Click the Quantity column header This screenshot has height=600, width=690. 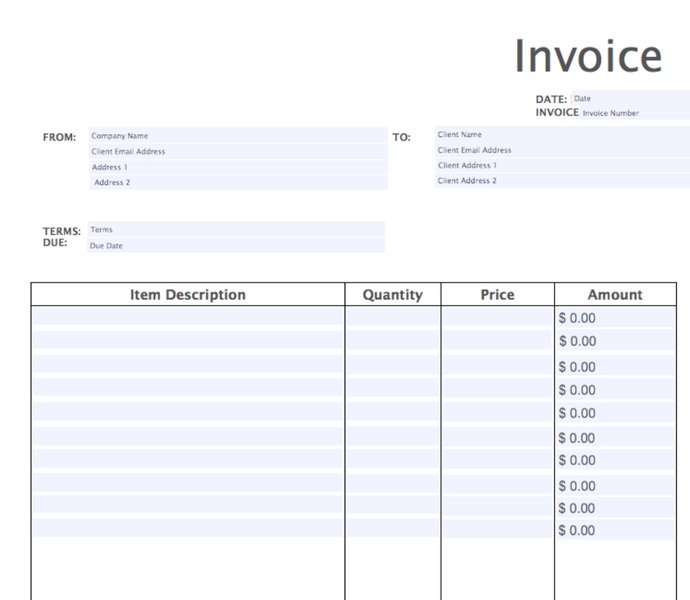393,294
